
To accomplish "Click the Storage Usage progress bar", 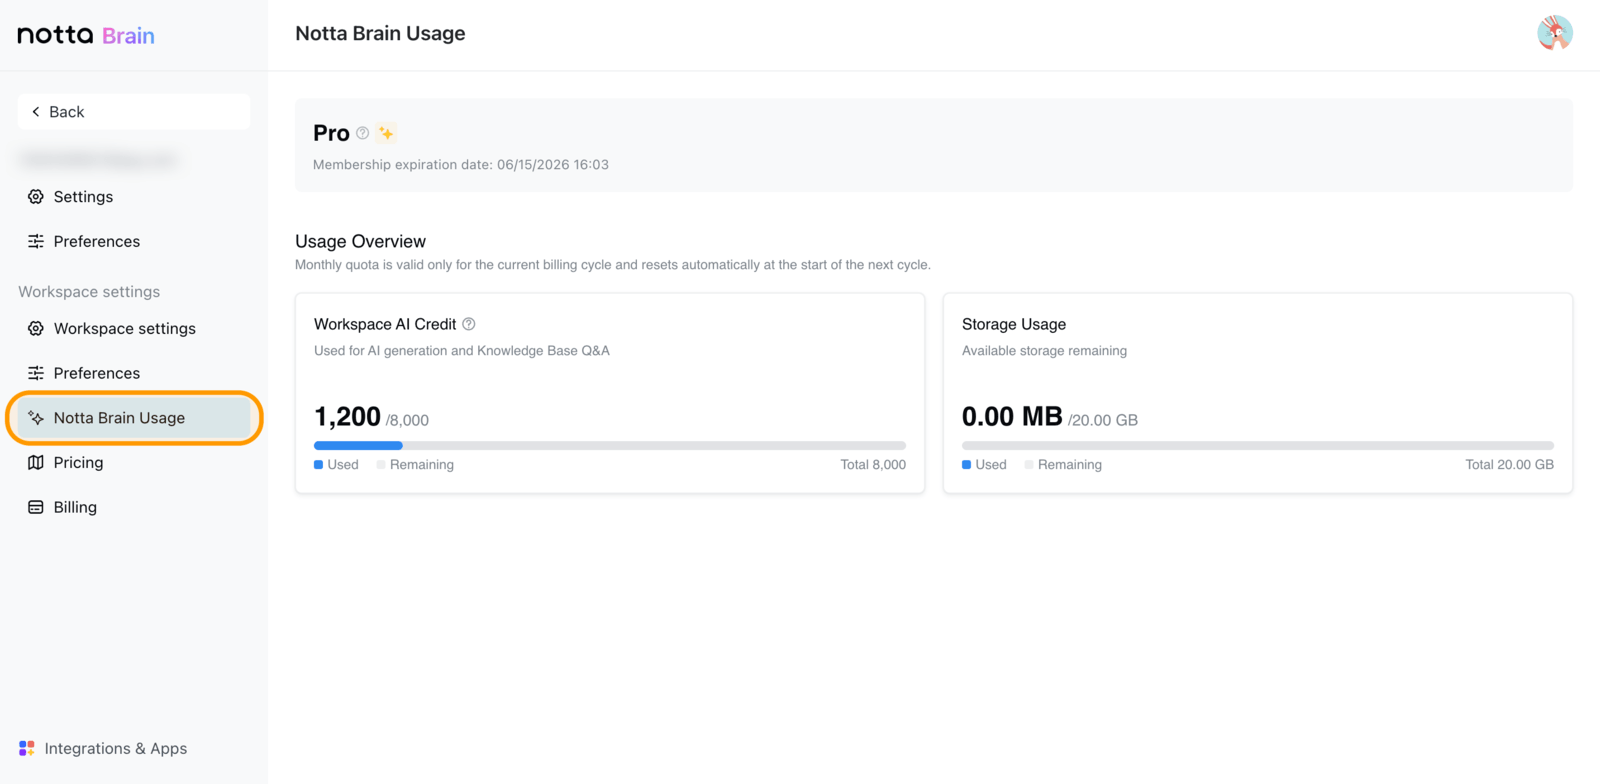I will [1258, 445].
